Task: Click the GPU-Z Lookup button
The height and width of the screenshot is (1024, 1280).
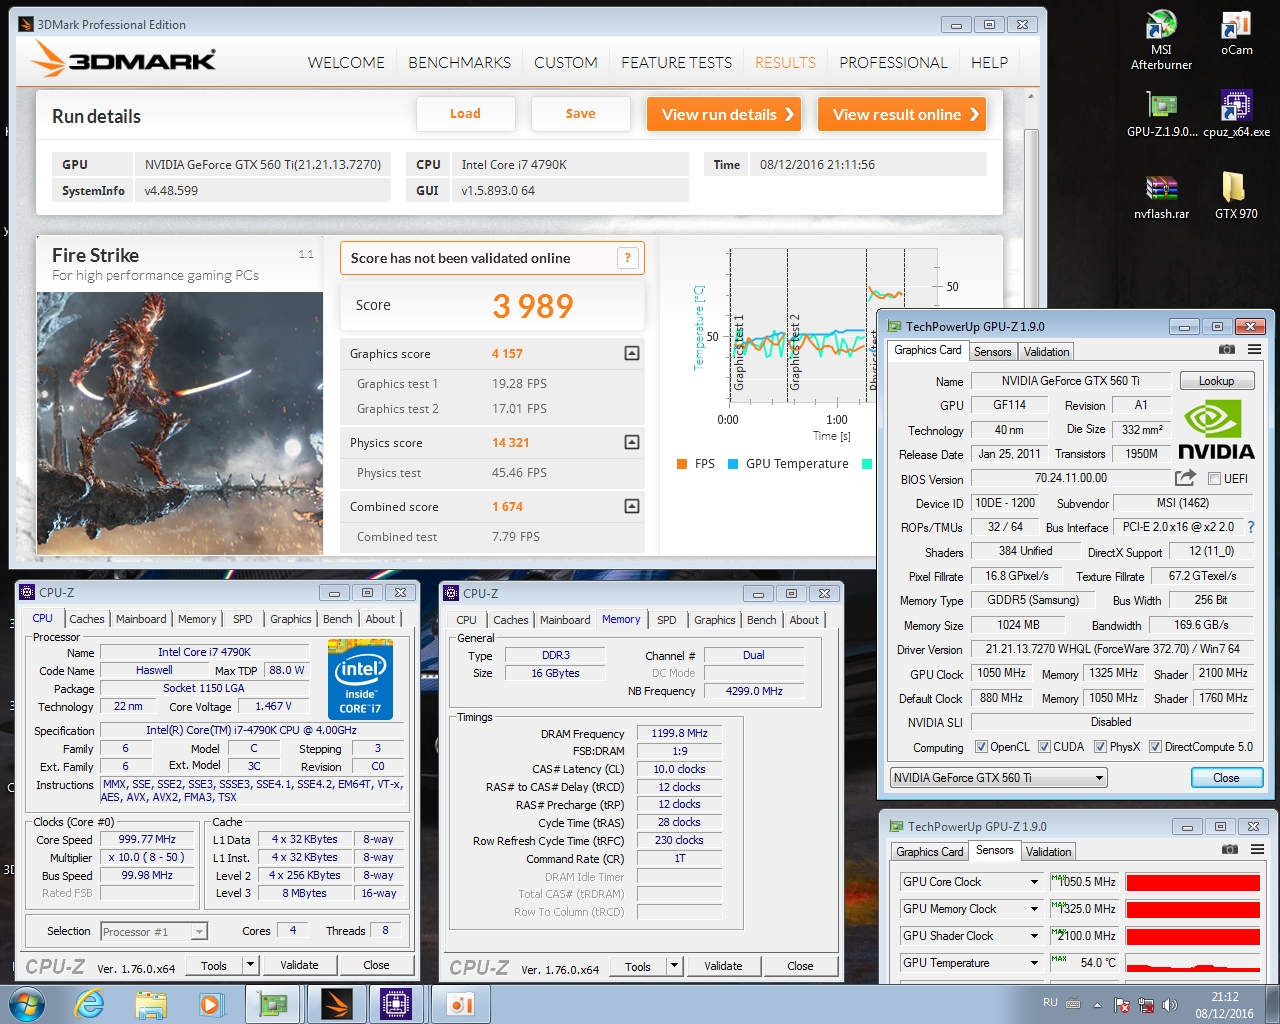Action: [1216, 381]
